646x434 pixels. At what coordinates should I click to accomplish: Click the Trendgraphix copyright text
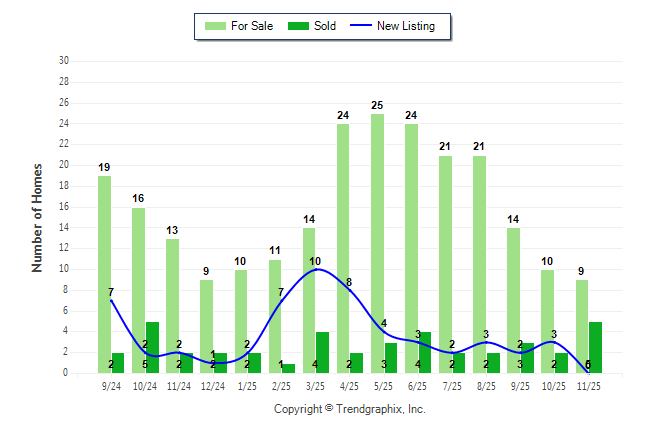[349, 409]
